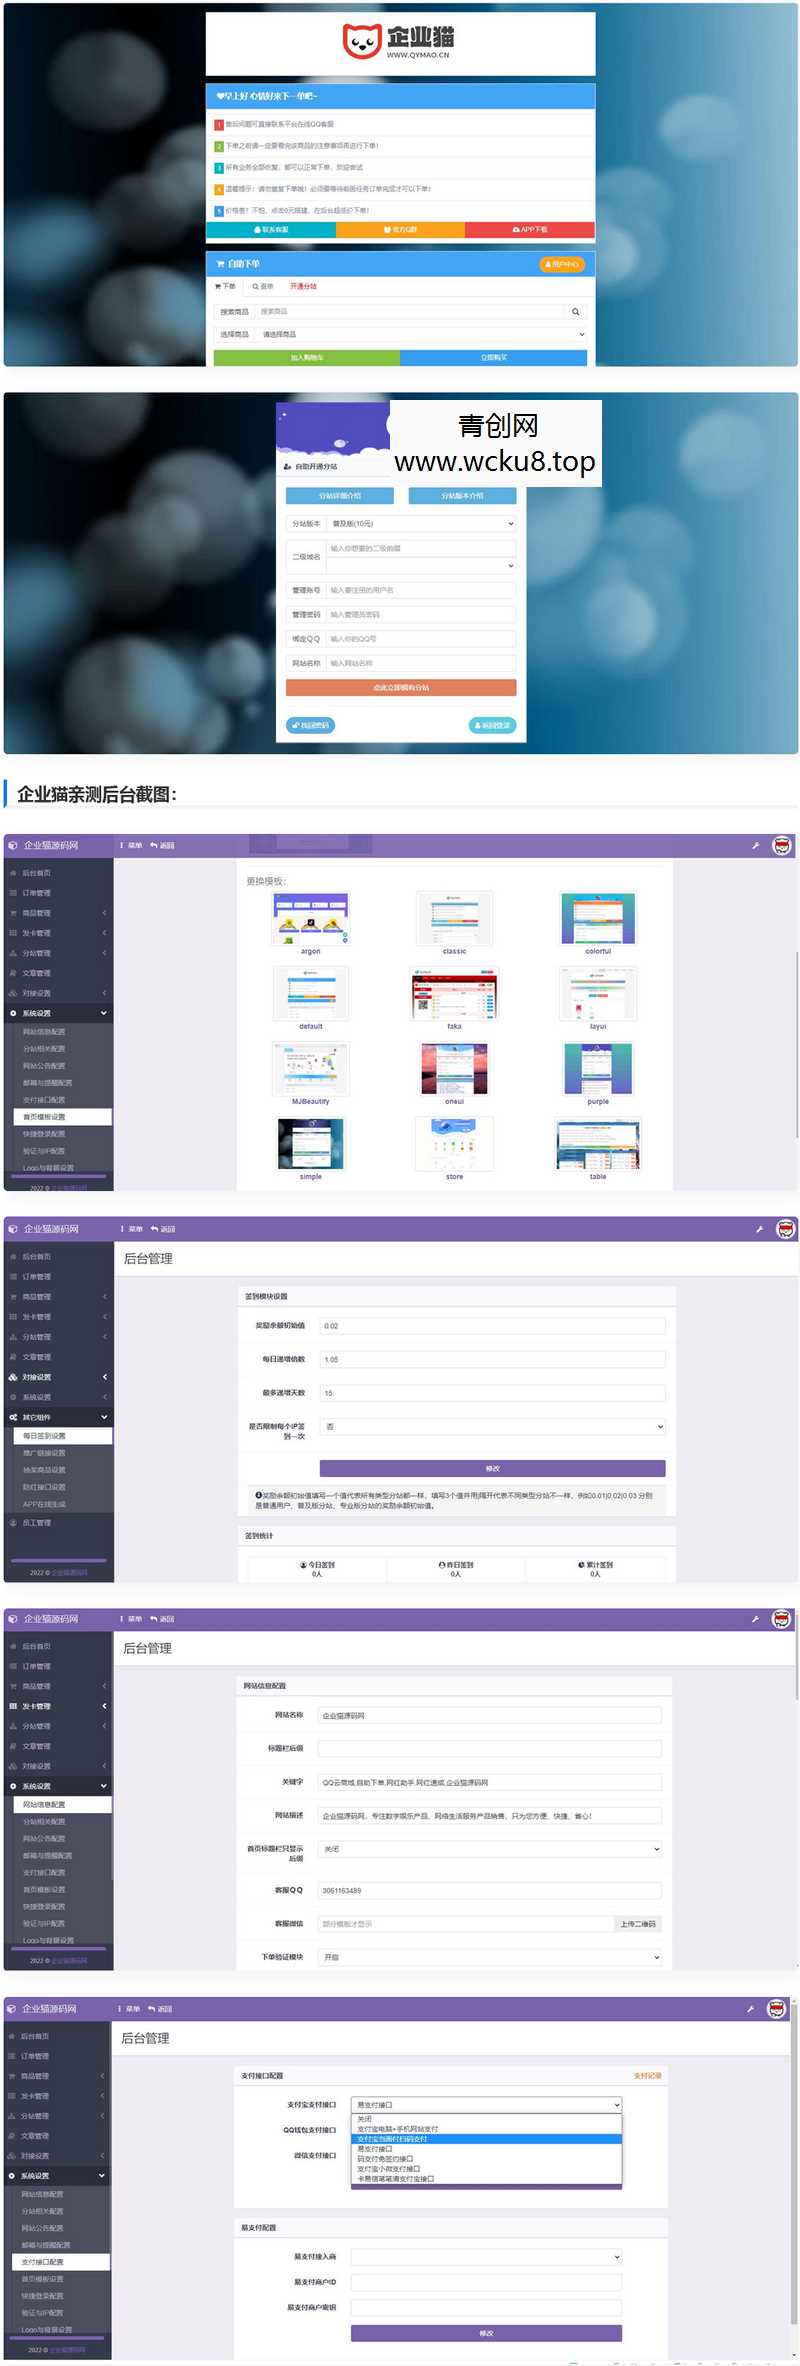
Task: Click the red APP下载 button
Action: point(530,230)
